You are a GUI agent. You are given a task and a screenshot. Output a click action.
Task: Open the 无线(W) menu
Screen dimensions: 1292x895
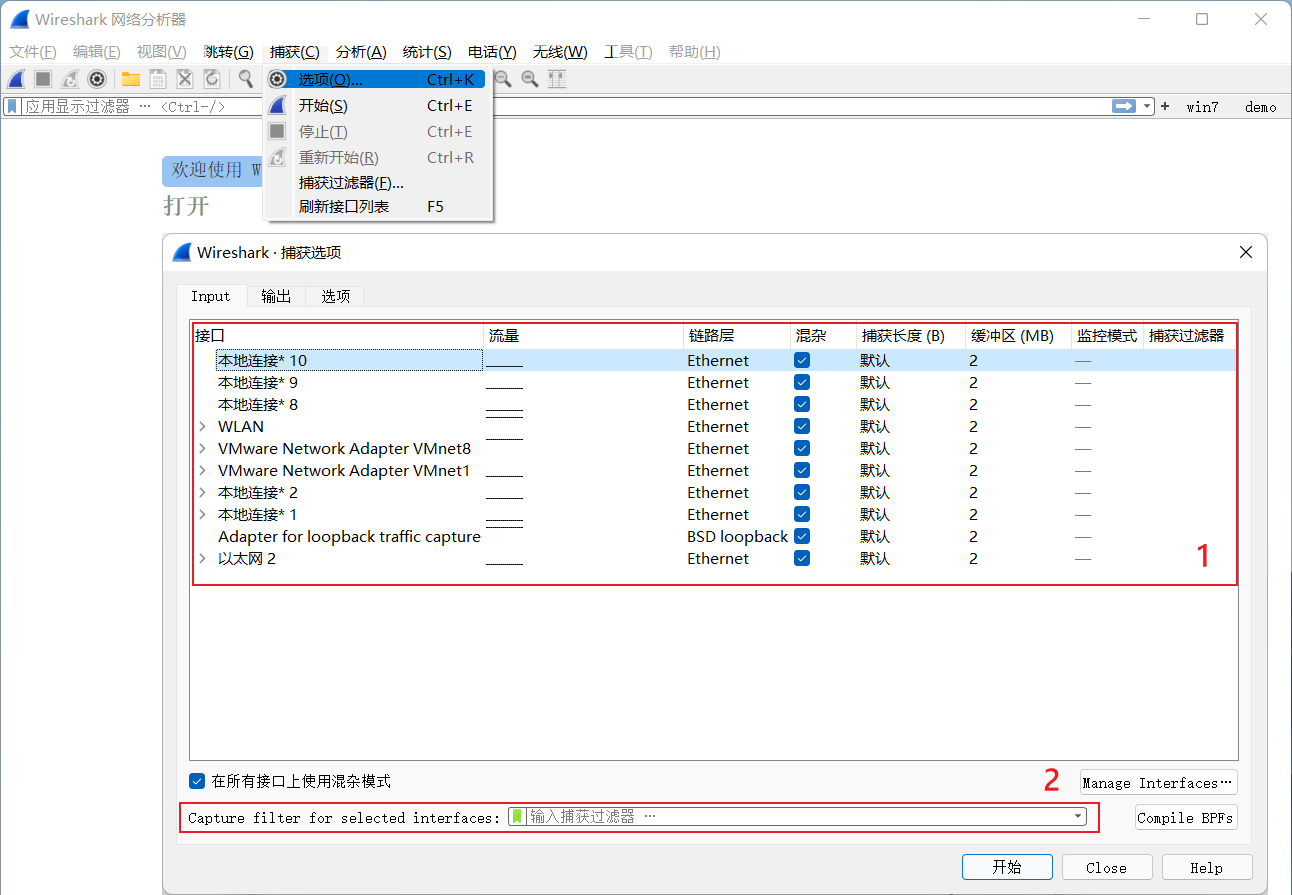point(560,52)
